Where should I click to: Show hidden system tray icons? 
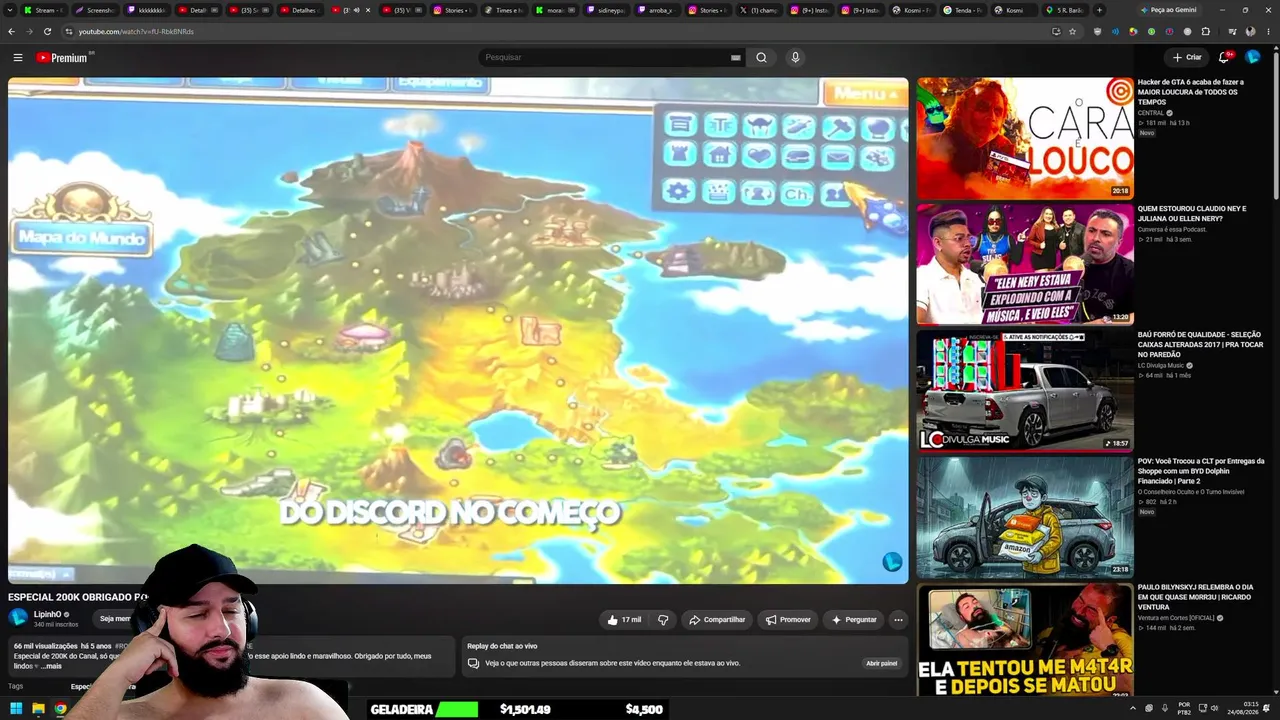pos(1133,709)
